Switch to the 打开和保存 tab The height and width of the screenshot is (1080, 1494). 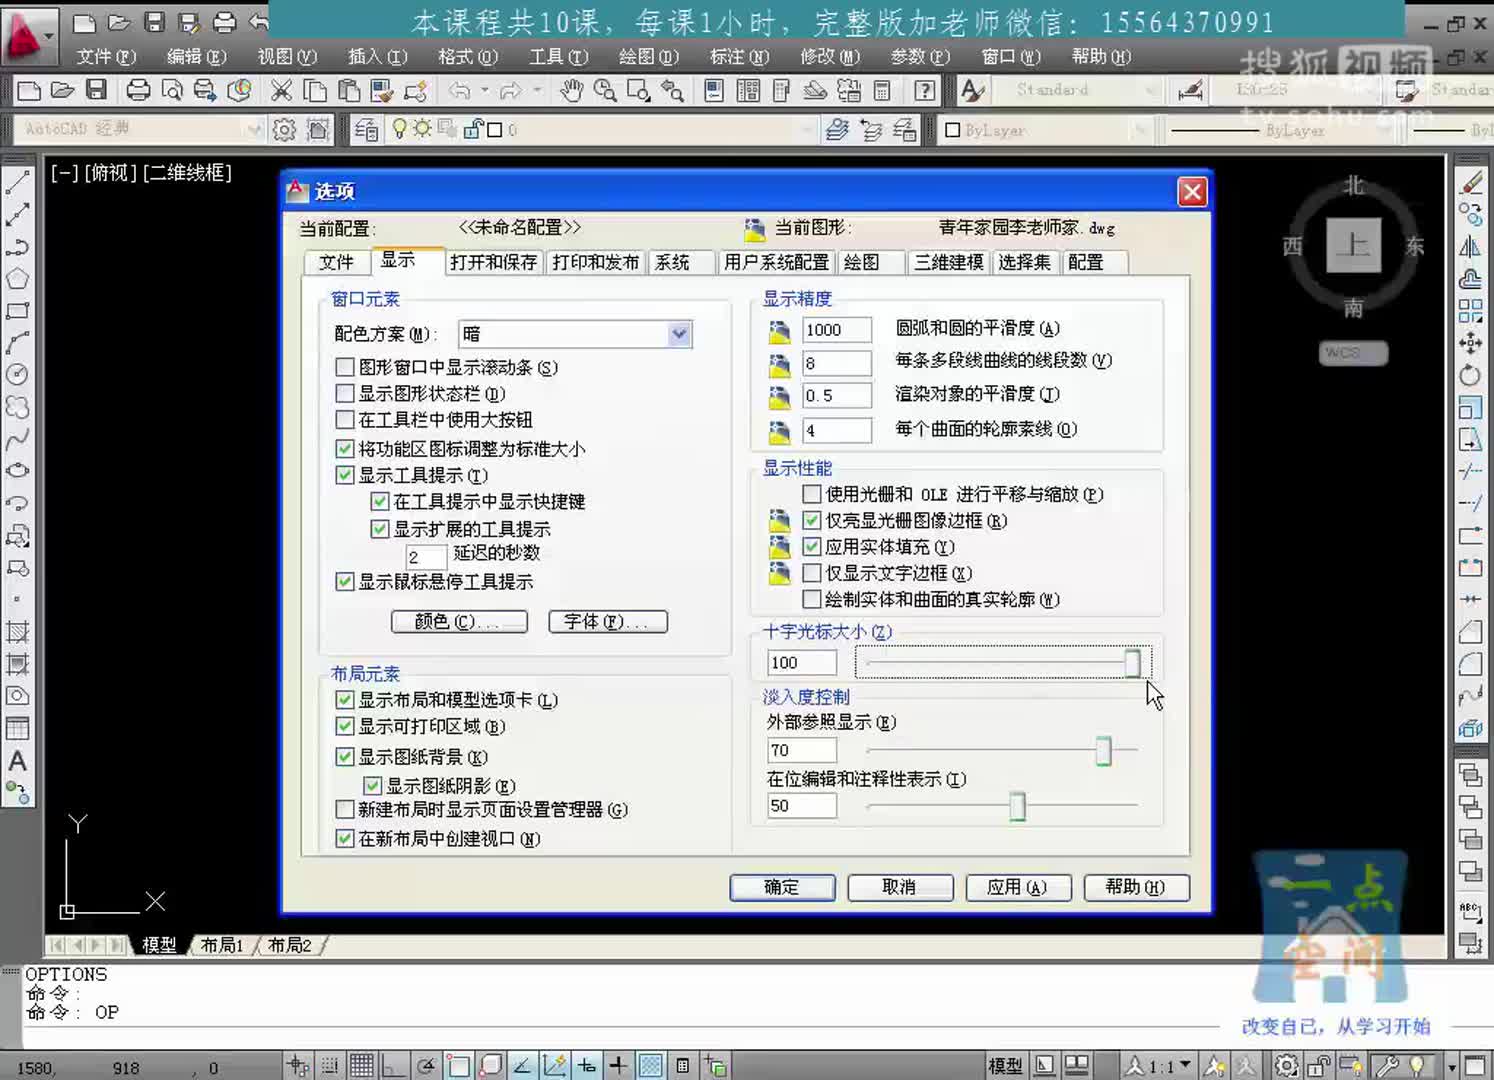click(494, 261)
